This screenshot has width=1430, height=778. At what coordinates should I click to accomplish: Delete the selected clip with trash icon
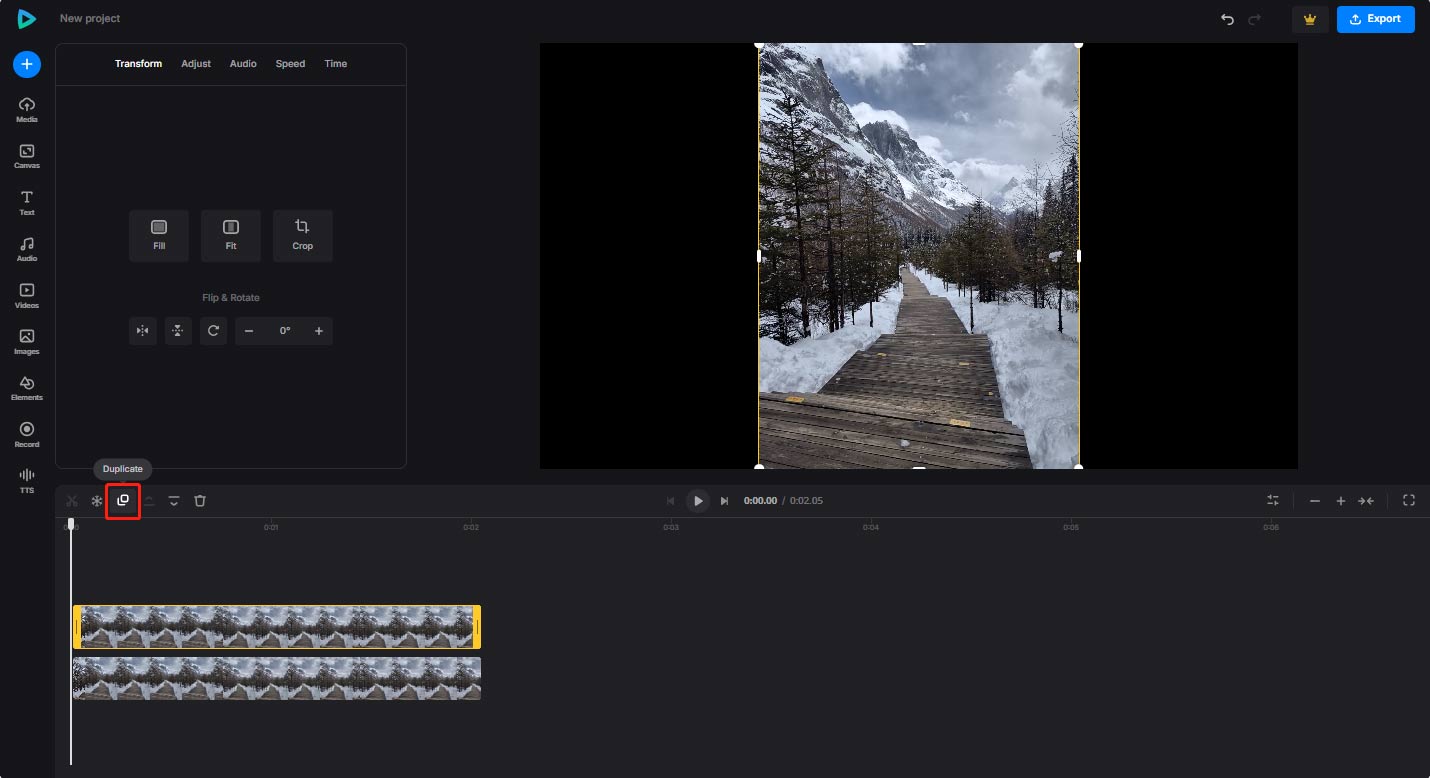pyautogui.click(x=200, y=501)
